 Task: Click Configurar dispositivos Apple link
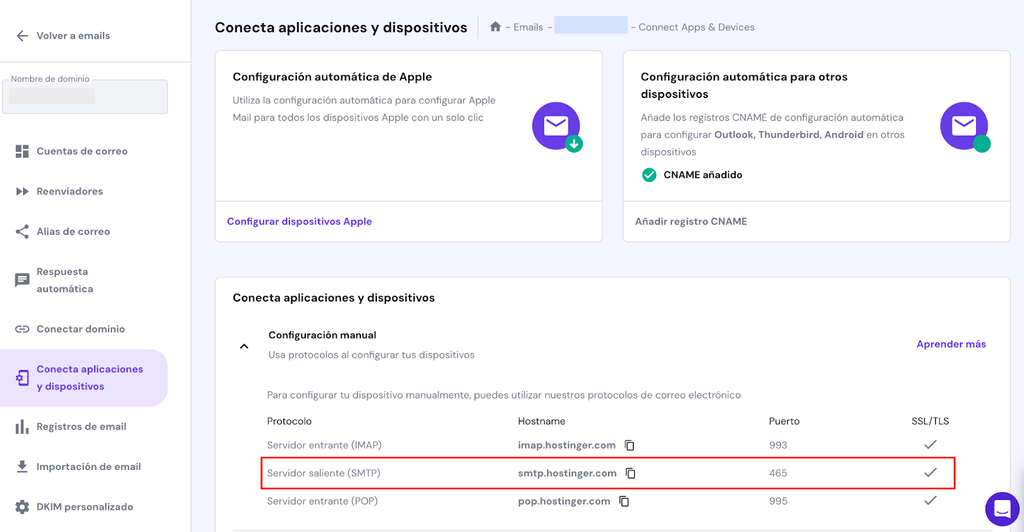point(299,221)
